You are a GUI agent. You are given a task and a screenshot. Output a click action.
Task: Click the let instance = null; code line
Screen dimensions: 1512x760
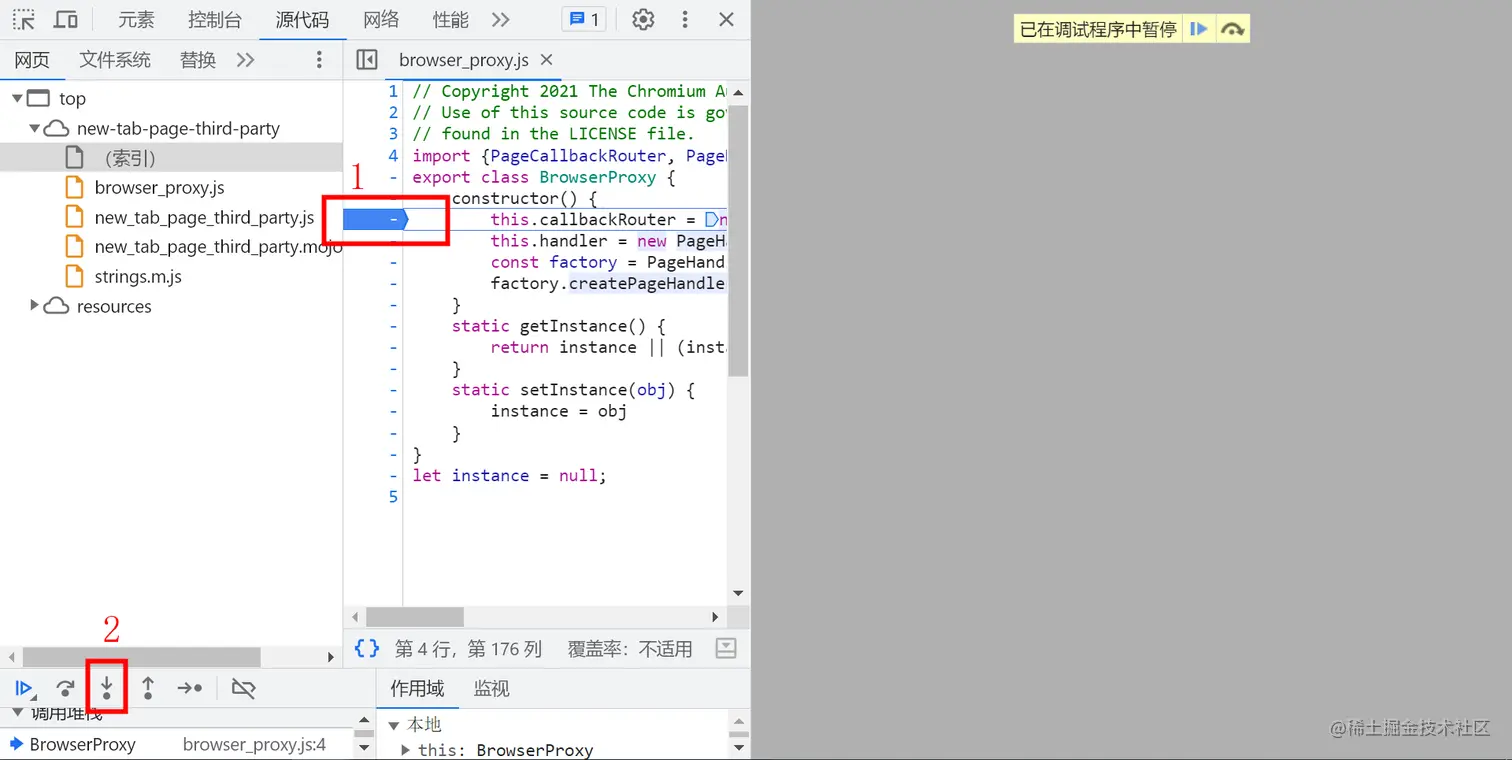[x=510, y=475]
